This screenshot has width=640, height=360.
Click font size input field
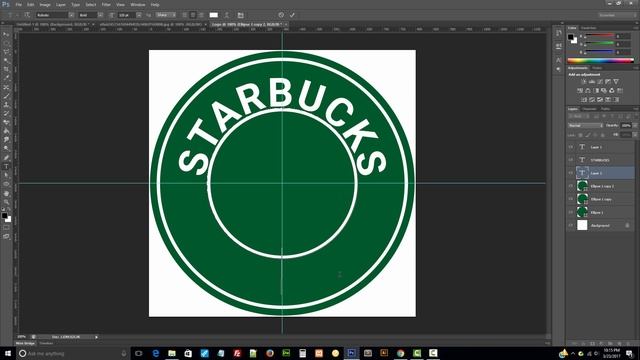(x=126, y=15)
